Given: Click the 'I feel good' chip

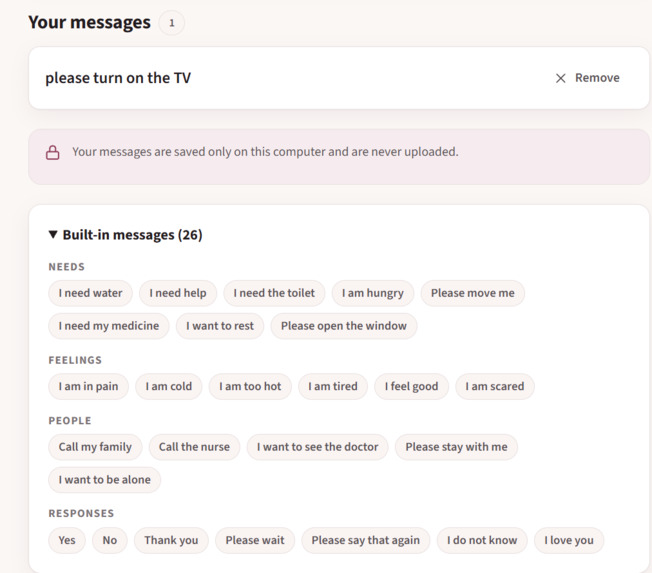Looking at the screenshot, I should click(x=411, y=387).
